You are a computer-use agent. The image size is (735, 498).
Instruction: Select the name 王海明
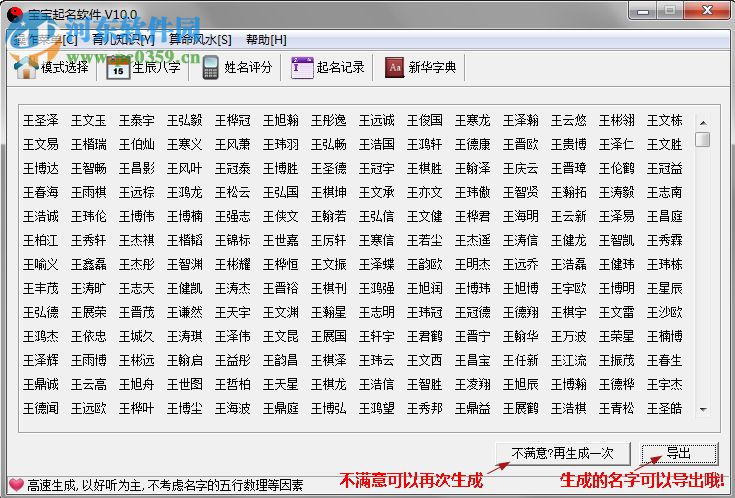[x=521, y=216]
